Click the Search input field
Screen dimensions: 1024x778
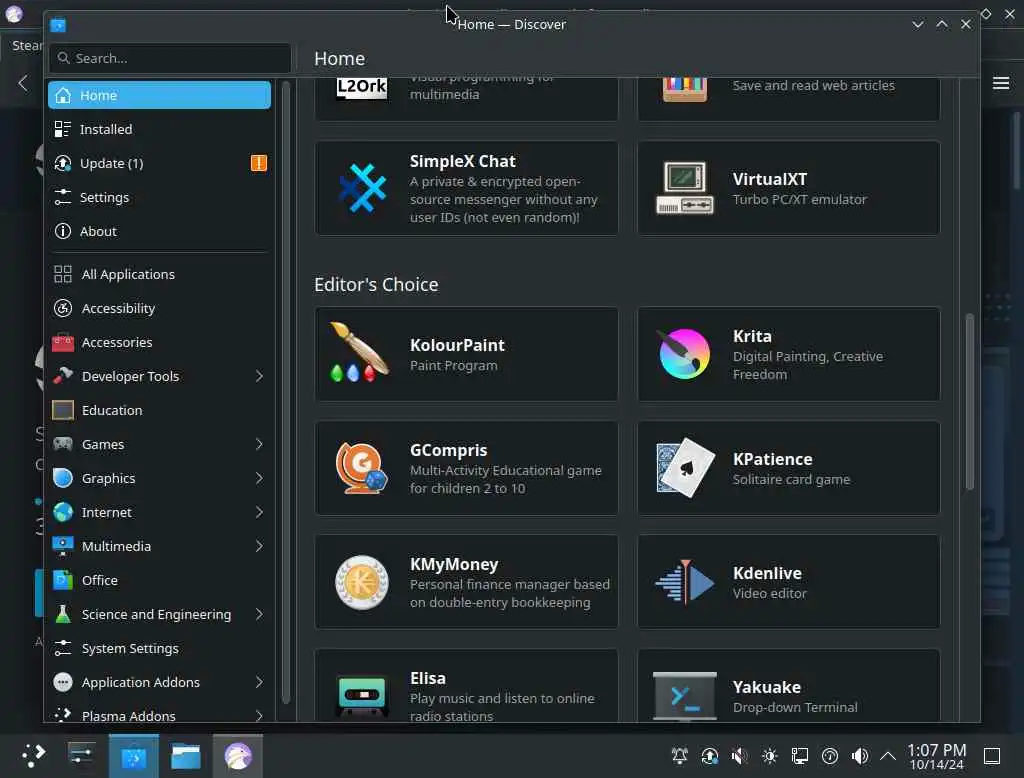[170, 58]
